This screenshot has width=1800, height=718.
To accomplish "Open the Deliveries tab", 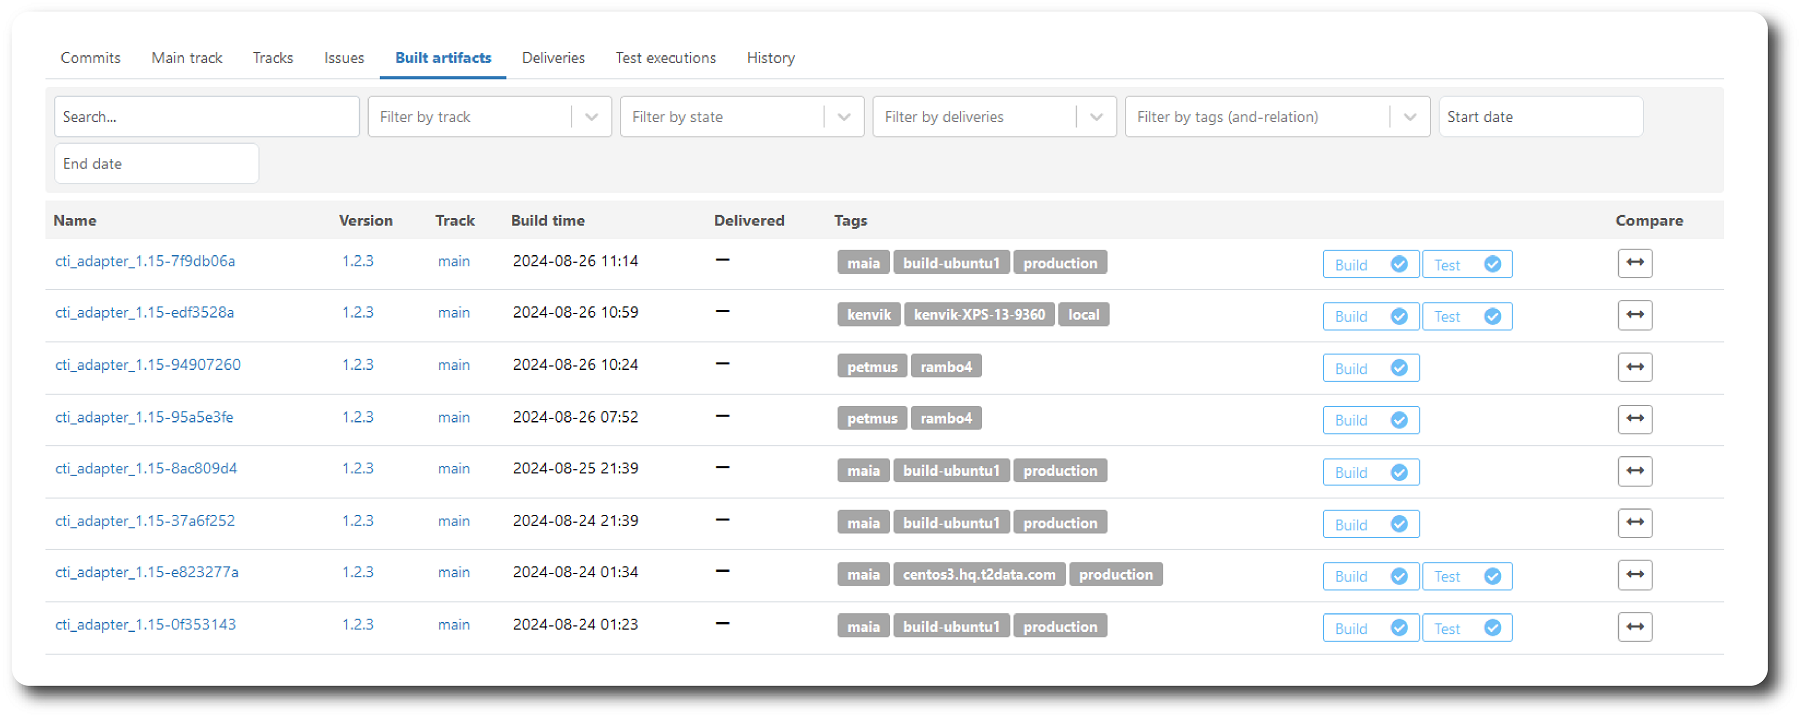I will pyautogui.click(x=553, y=58).
